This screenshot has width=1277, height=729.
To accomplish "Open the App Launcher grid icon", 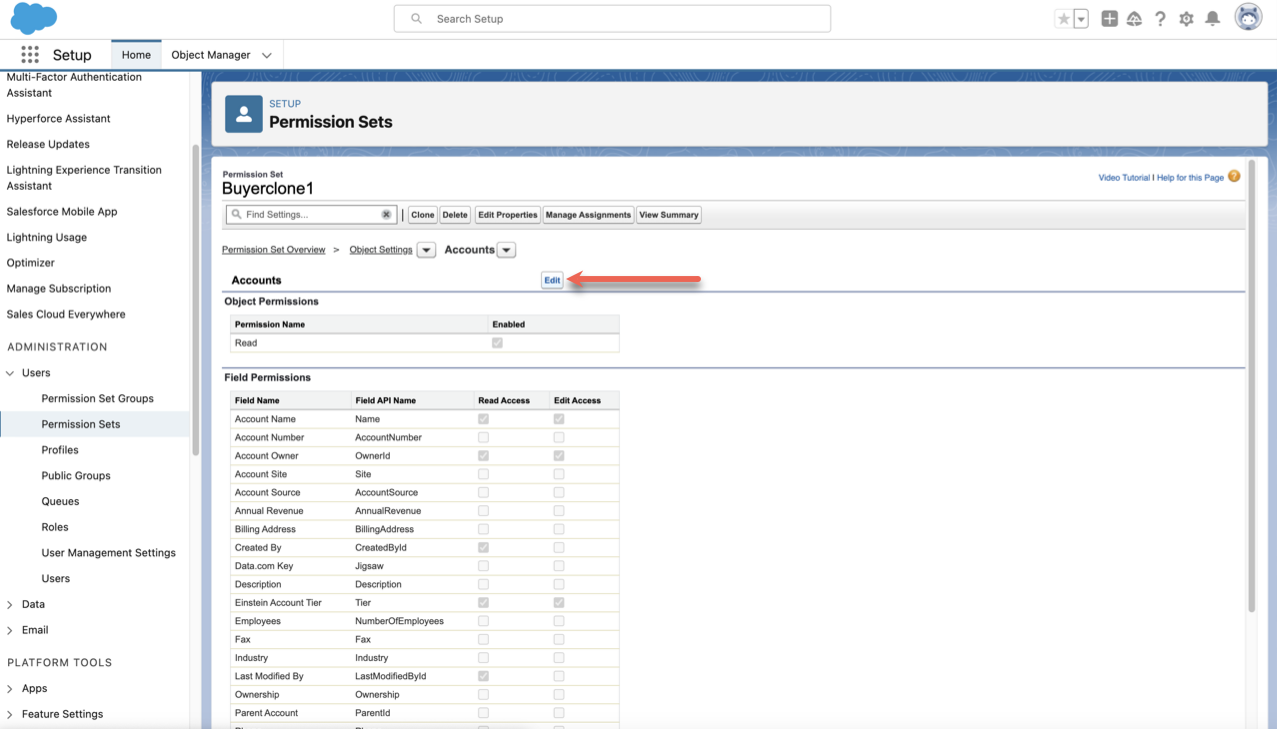I will pos(30,55).
